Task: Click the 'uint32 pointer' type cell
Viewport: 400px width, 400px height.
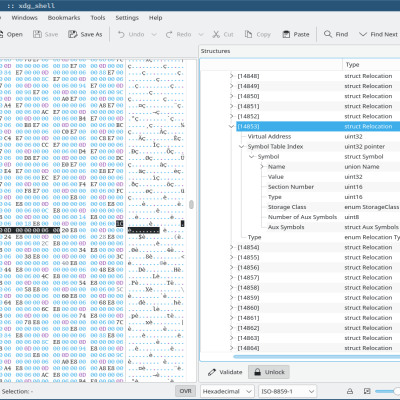Action: click(365, 147)
